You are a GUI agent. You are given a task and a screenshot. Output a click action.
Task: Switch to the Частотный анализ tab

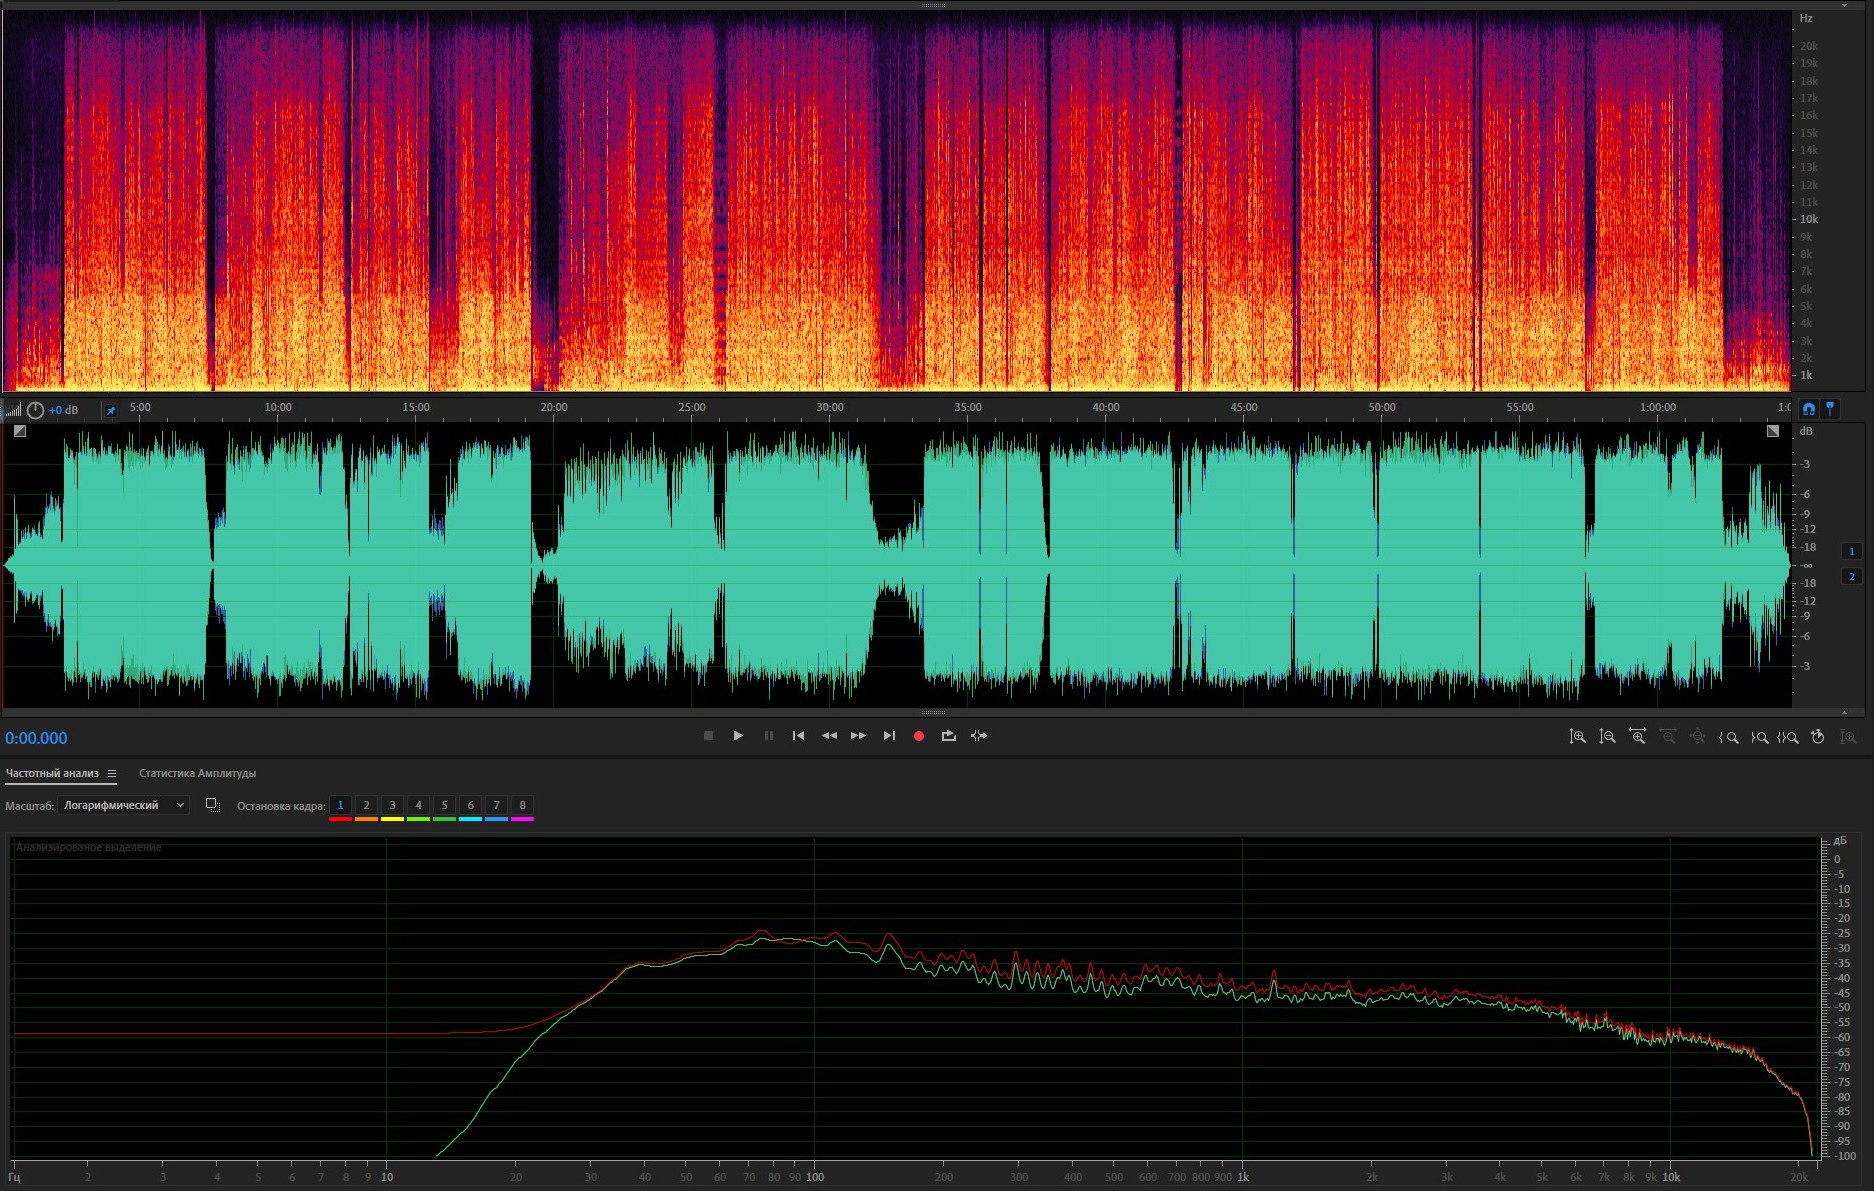52,773
